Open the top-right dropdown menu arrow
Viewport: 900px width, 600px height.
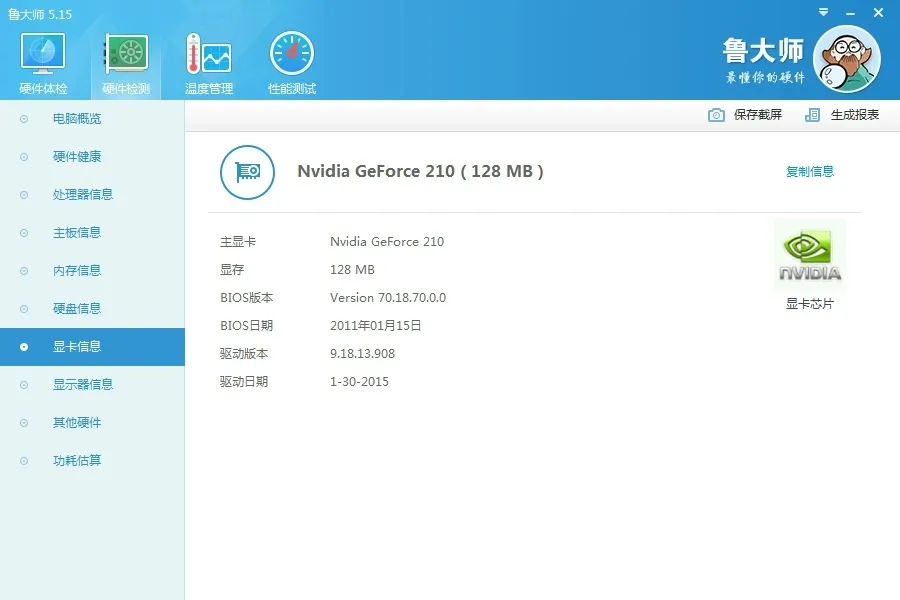click(x=823, y=12)
